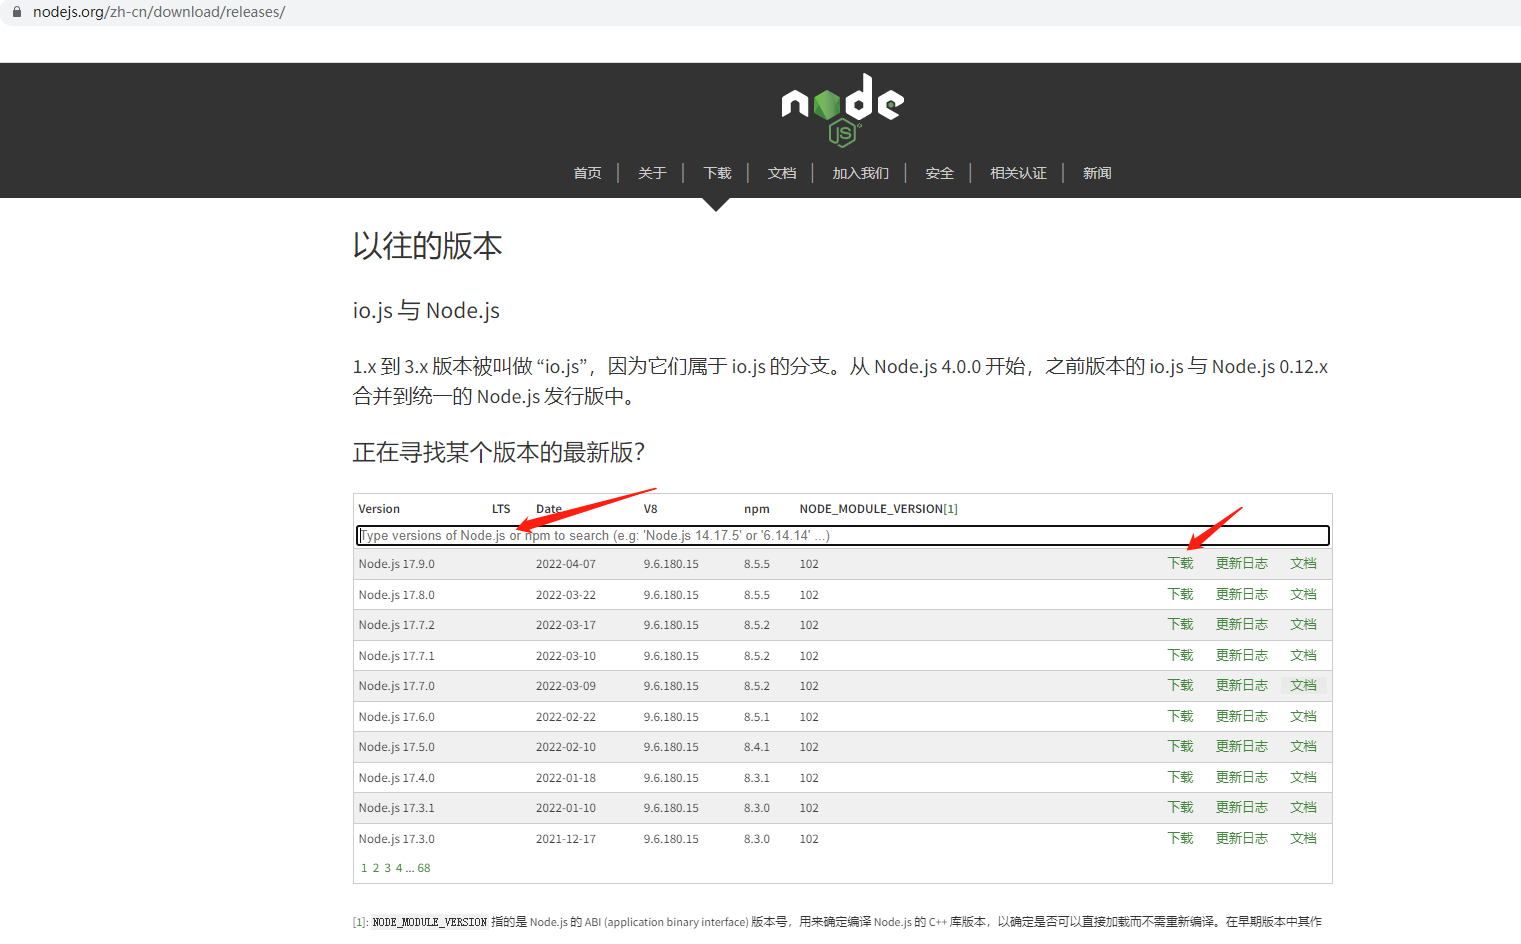Open the 关于 menu item
This screenshot has width=1521, height=944.
(651, 172)
